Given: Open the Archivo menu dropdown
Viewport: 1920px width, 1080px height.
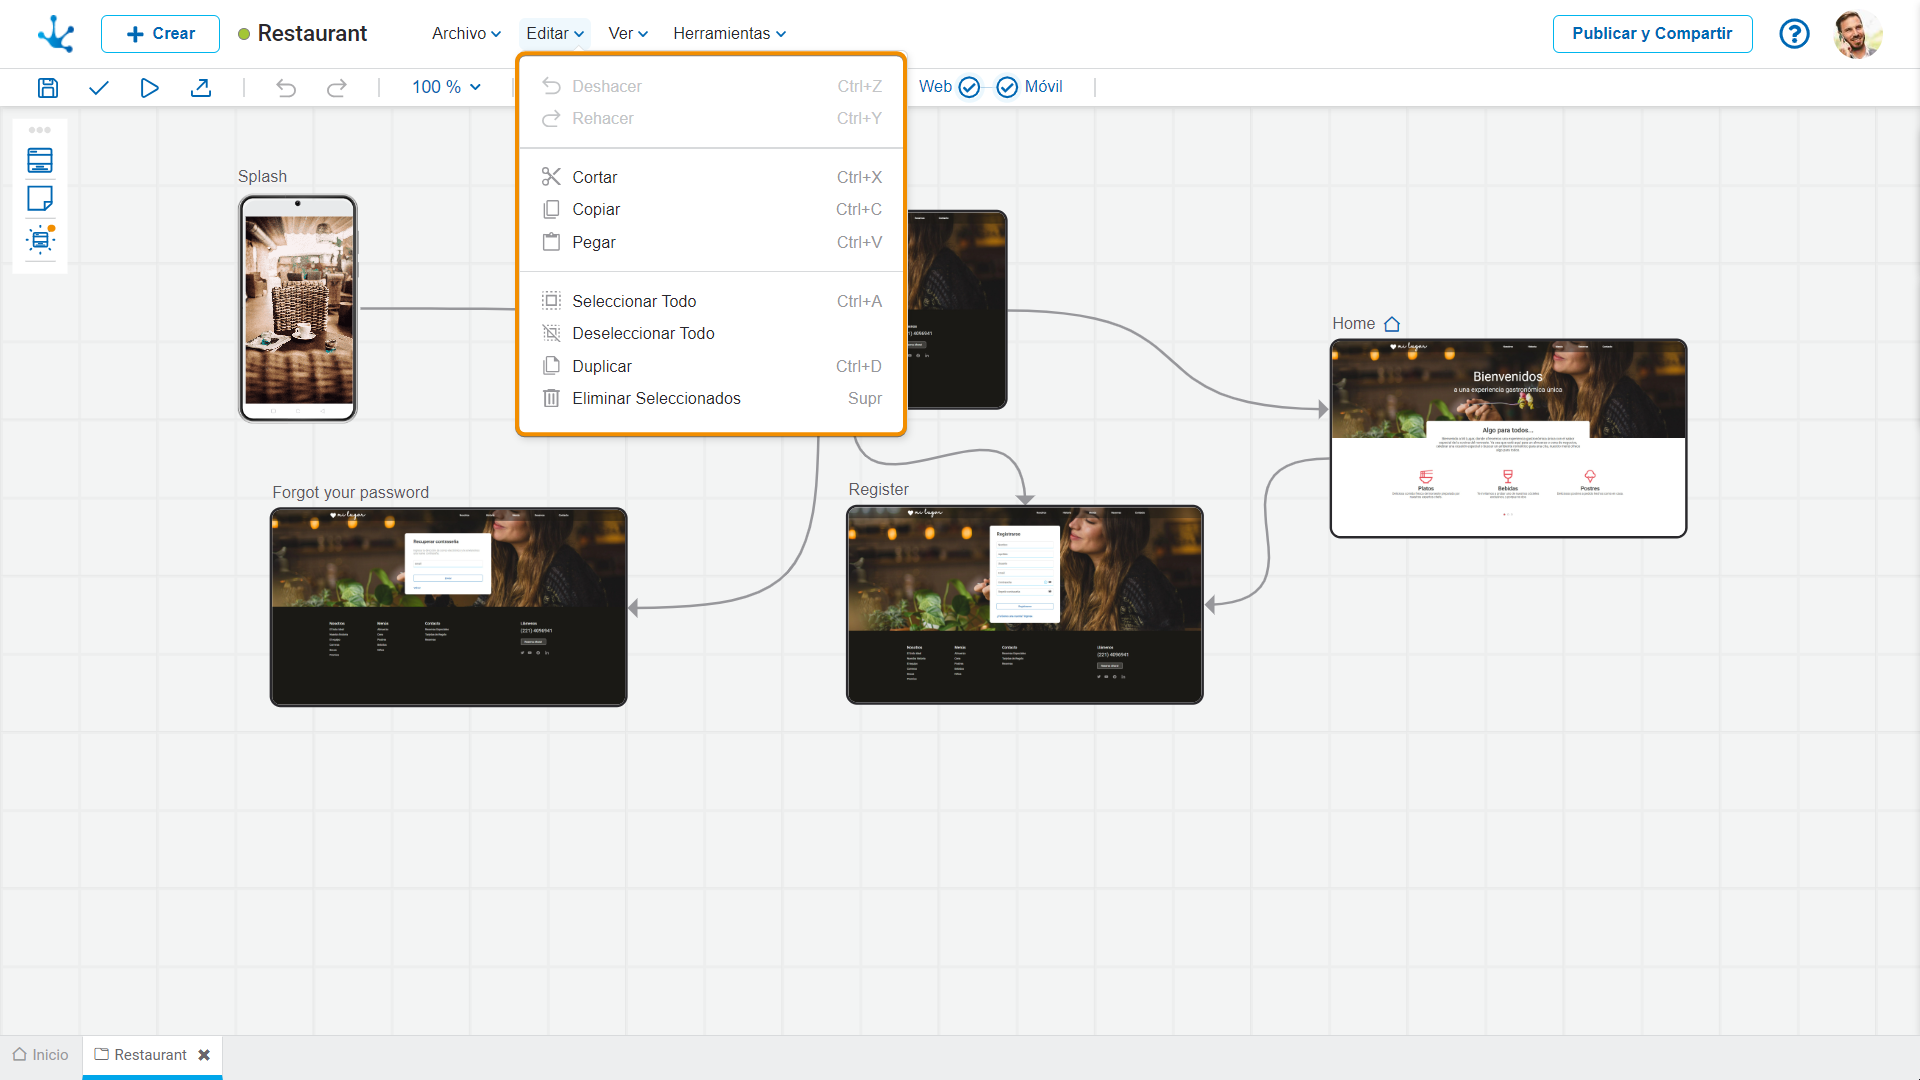Looking at the screenshot, I should tap(466, 33).
